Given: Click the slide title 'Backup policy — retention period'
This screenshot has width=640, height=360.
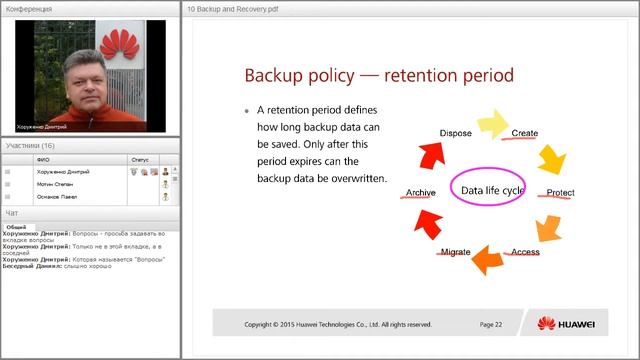Looking at the screenshot, I should (x=379, y=76).
